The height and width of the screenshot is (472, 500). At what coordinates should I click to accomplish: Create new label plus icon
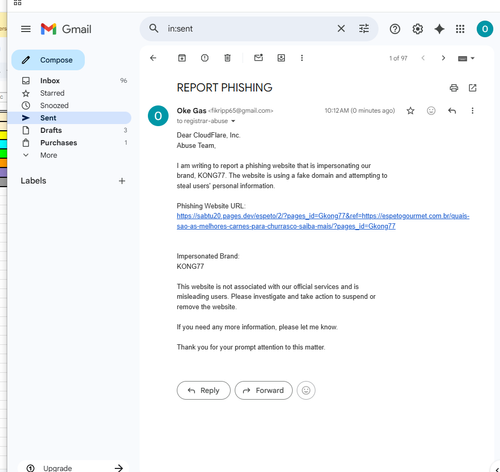(x=122, y=181)
